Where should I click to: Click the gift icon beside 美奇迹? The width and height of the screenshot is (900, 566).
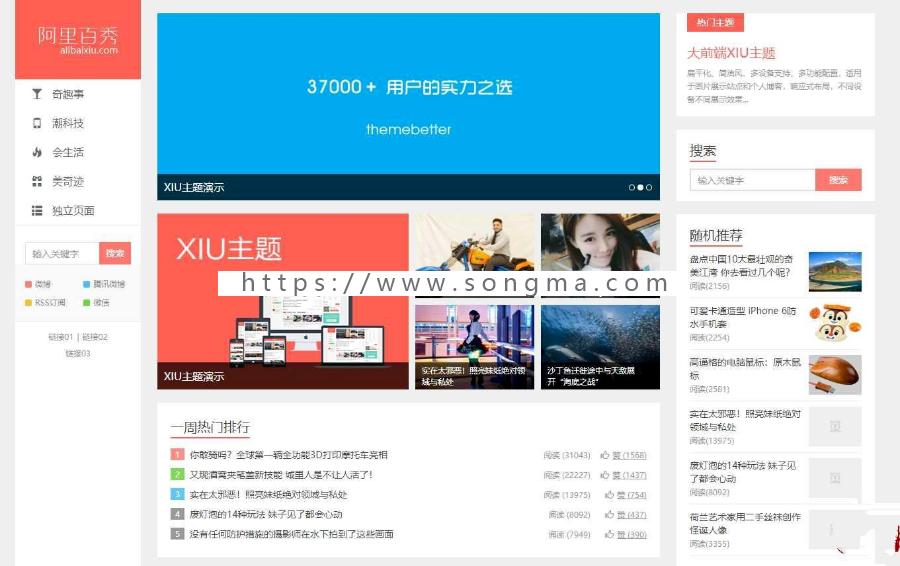(x=37, y=181)
